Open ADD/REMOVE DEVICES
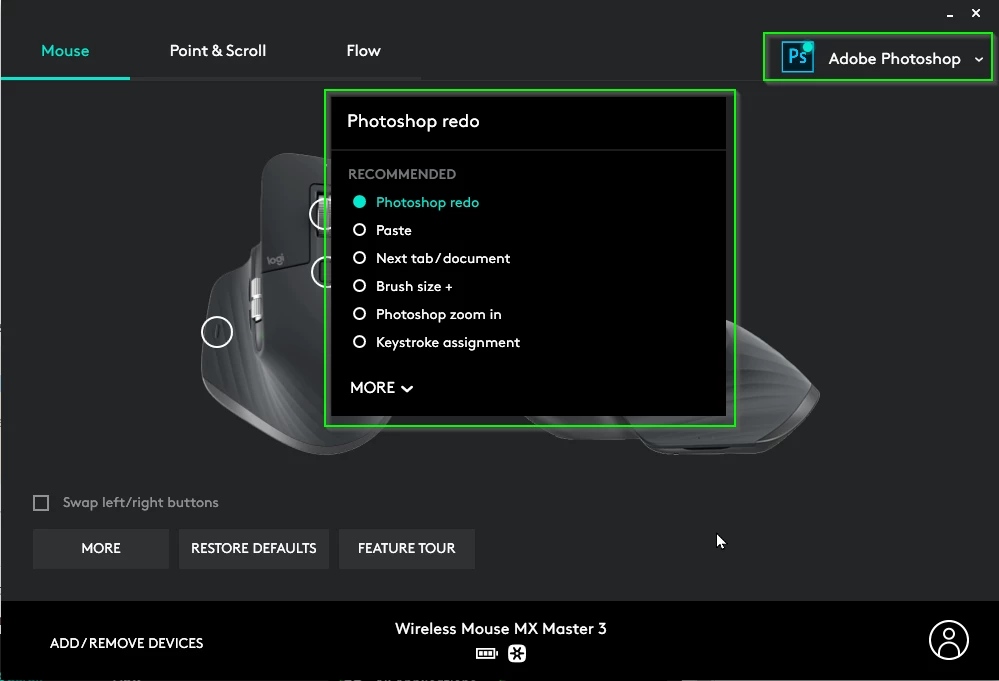The image size is (999, 681). (127, 643)
